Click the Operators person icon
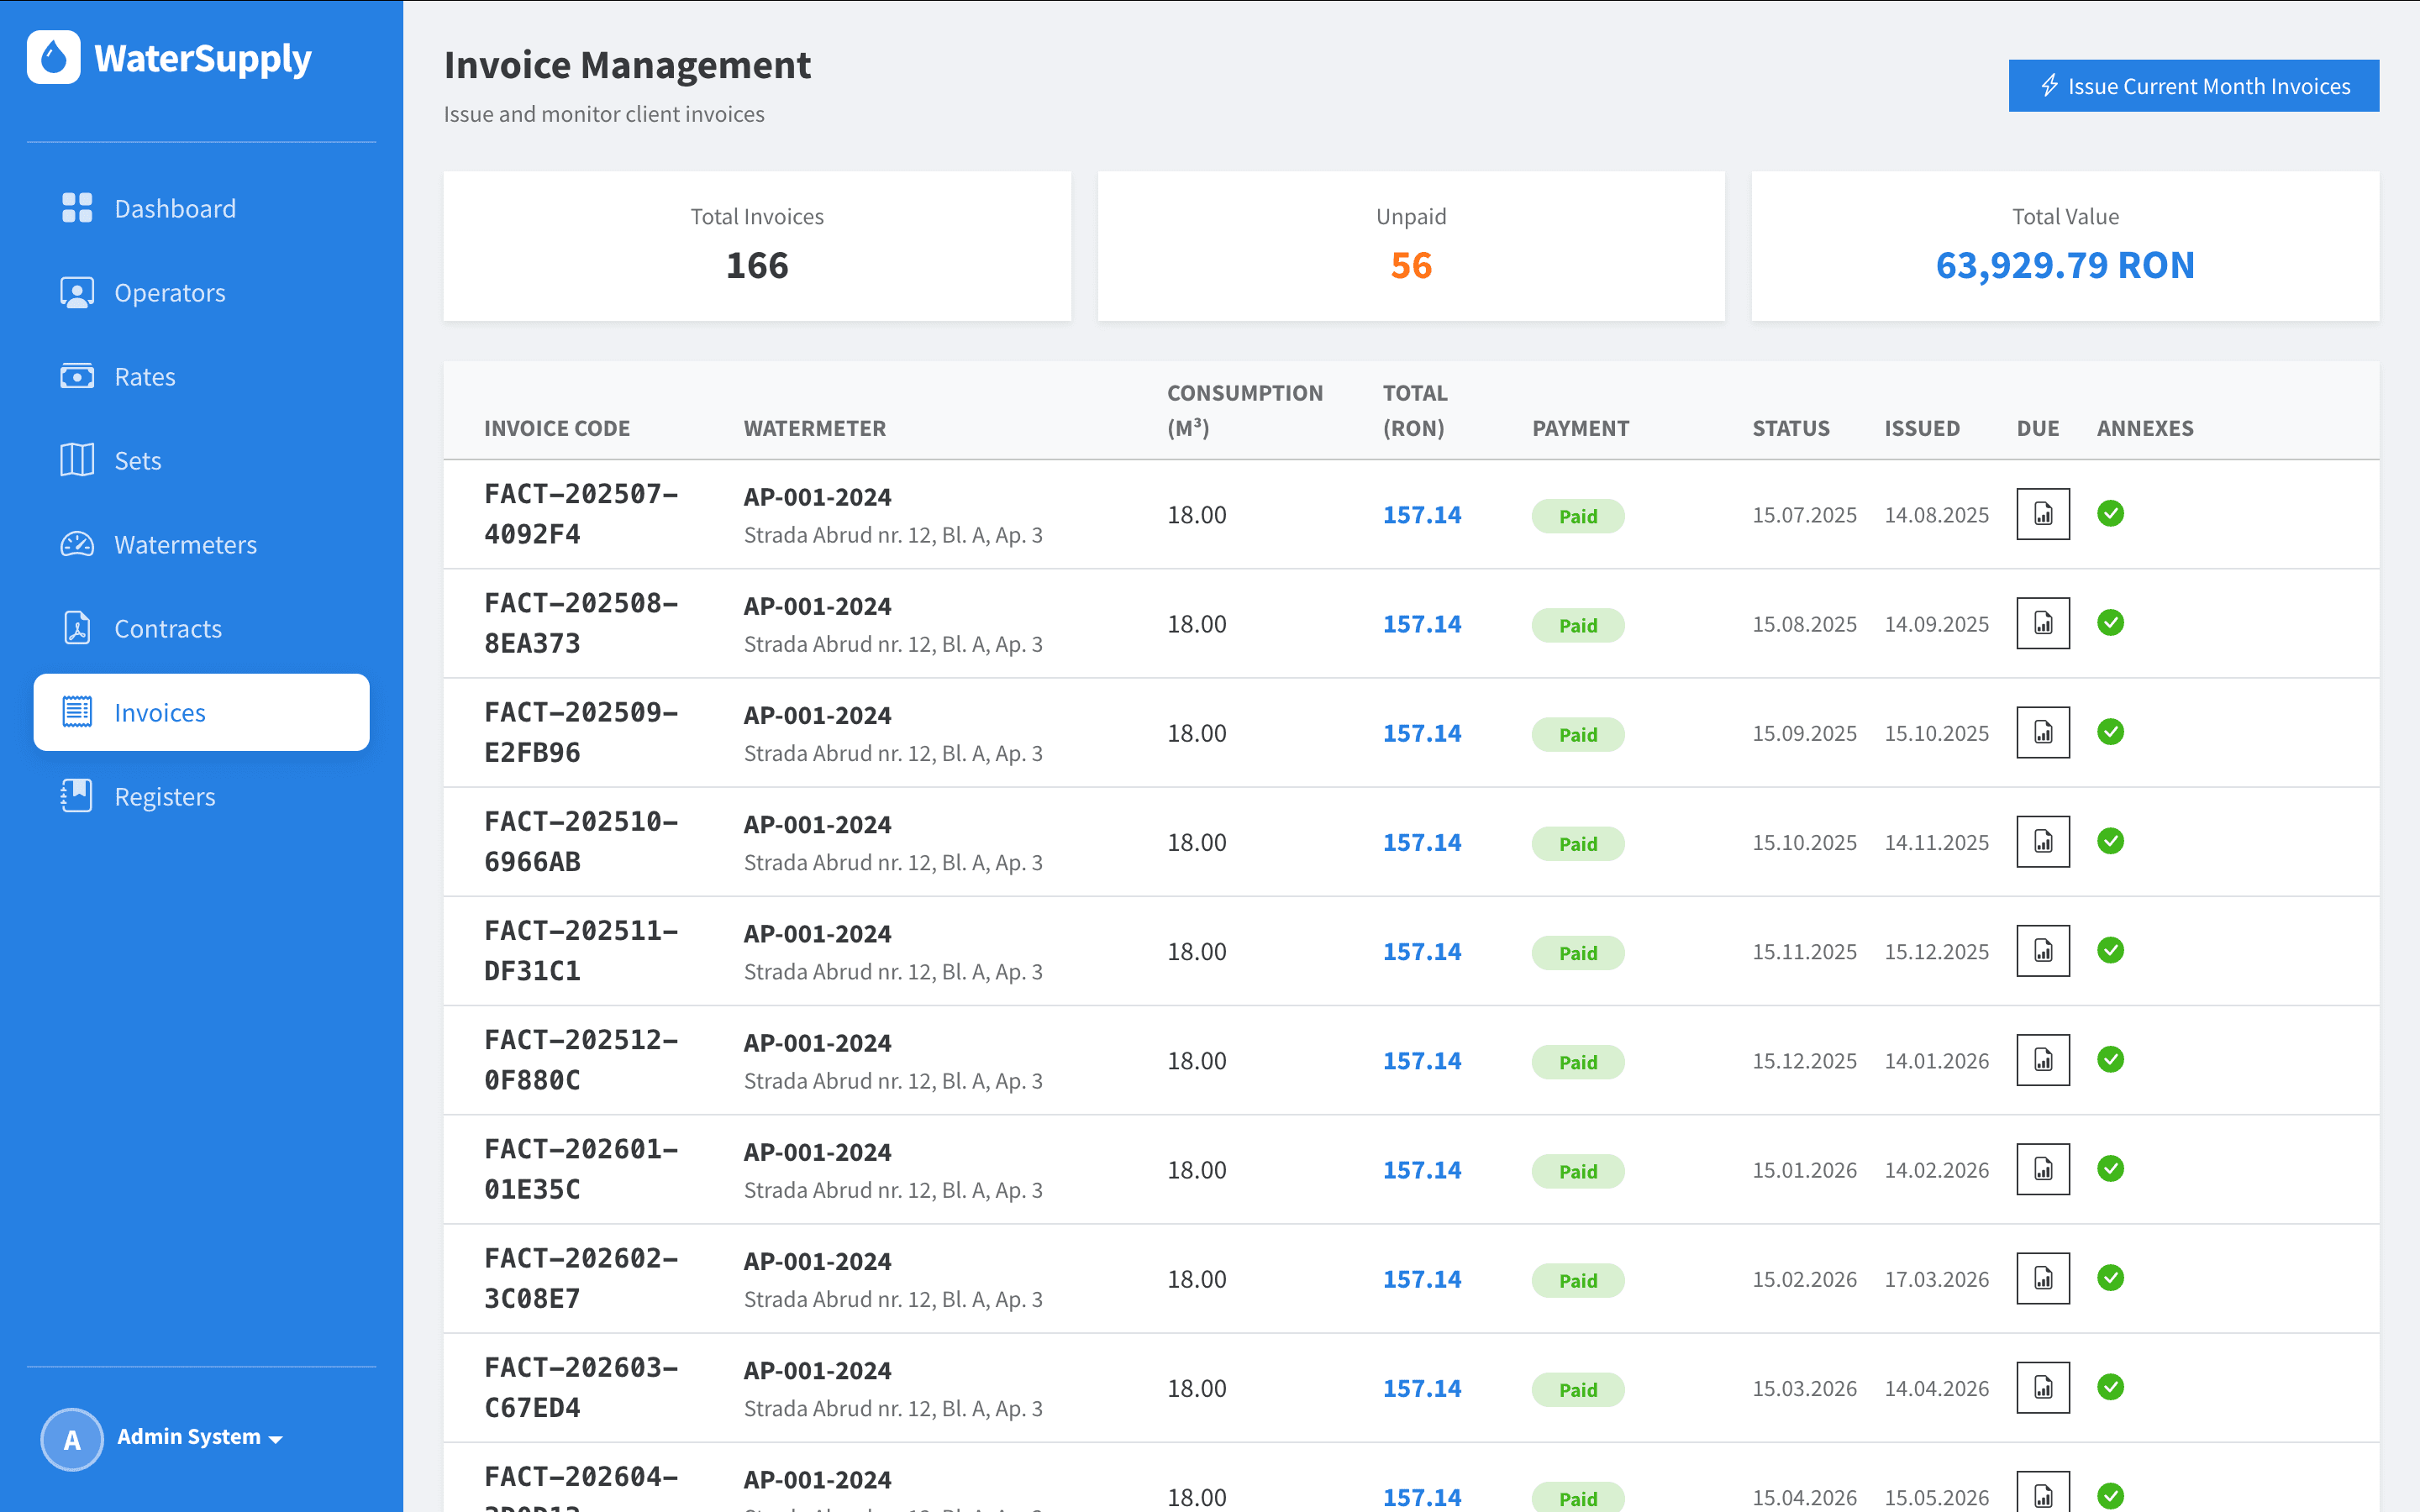This screenshot has width=2420, height=1512. tap(77, 292)
